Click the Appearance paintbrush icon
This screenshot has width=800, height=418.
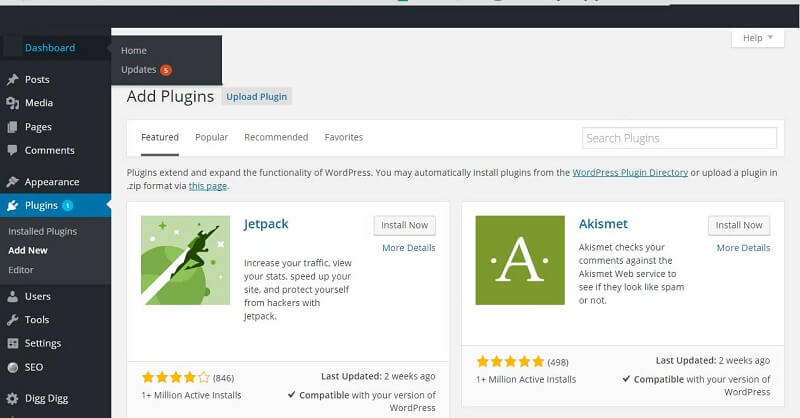12,182
